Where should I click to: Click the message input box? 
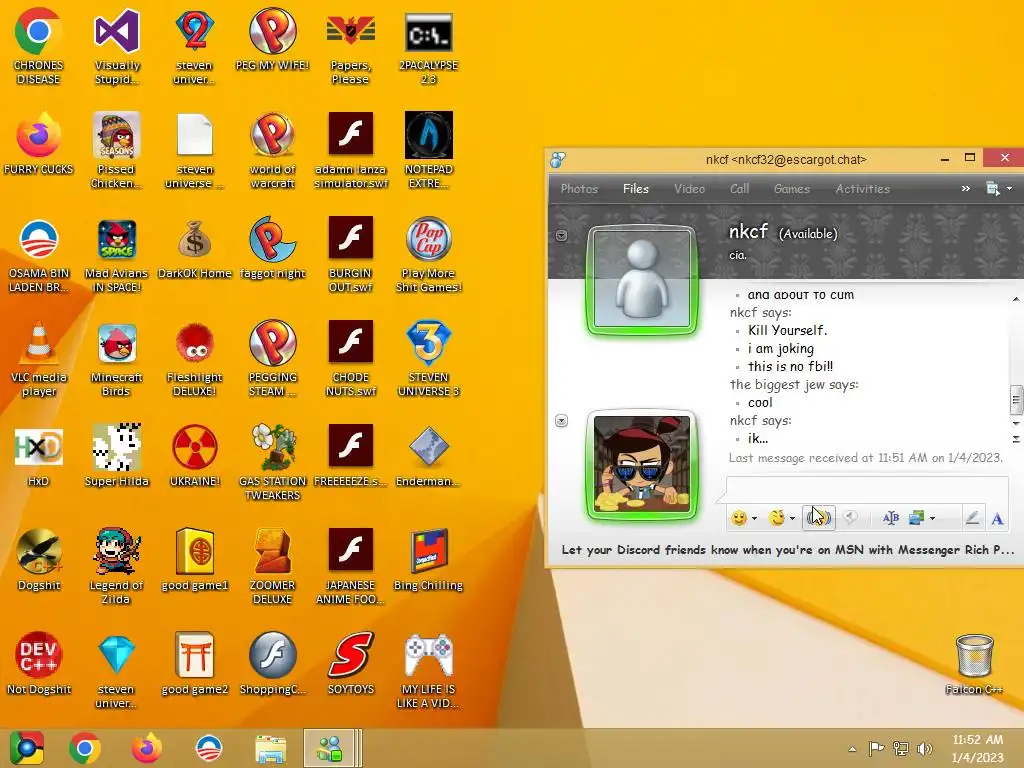pos(867,488)
